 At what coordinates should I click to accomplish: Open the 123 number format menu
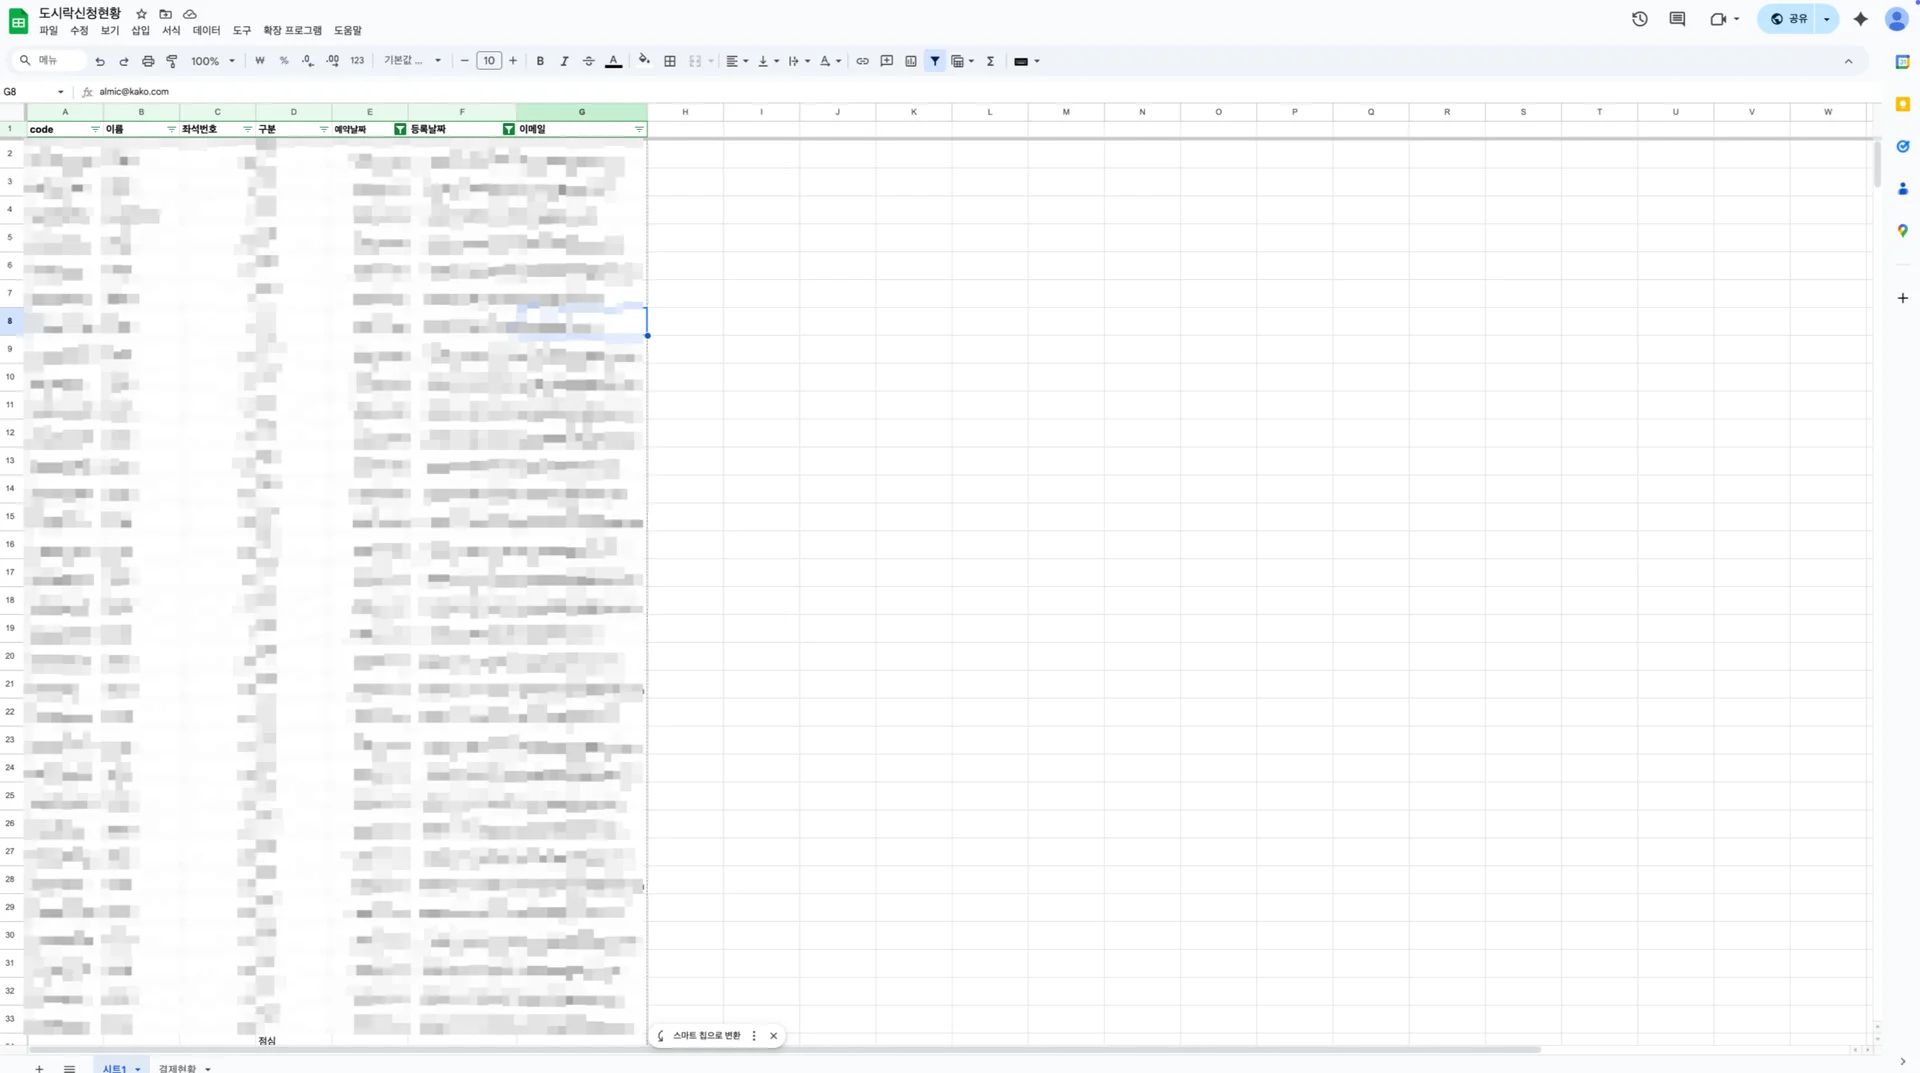[x=357, y=61]
